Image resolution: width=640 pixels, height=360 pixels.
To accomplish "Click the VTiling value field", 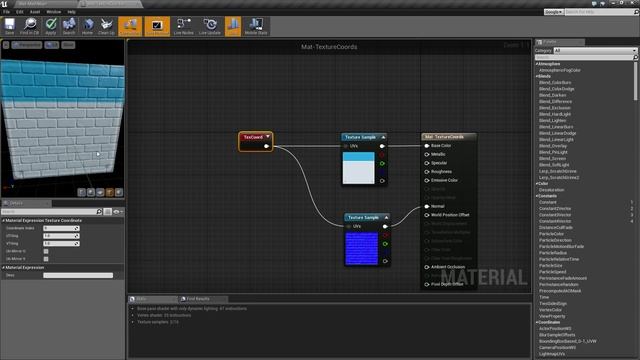I will 61,244.
